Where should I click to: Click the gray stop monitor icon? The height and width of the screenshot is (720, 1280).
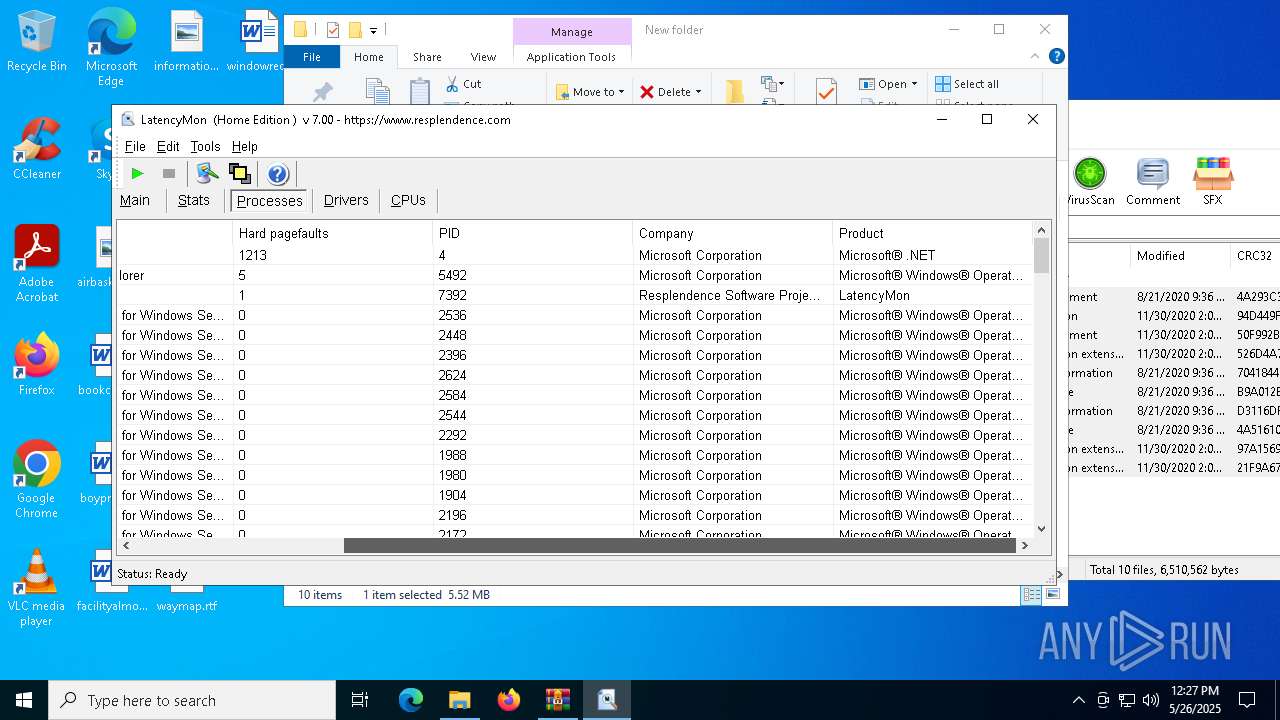169,174
